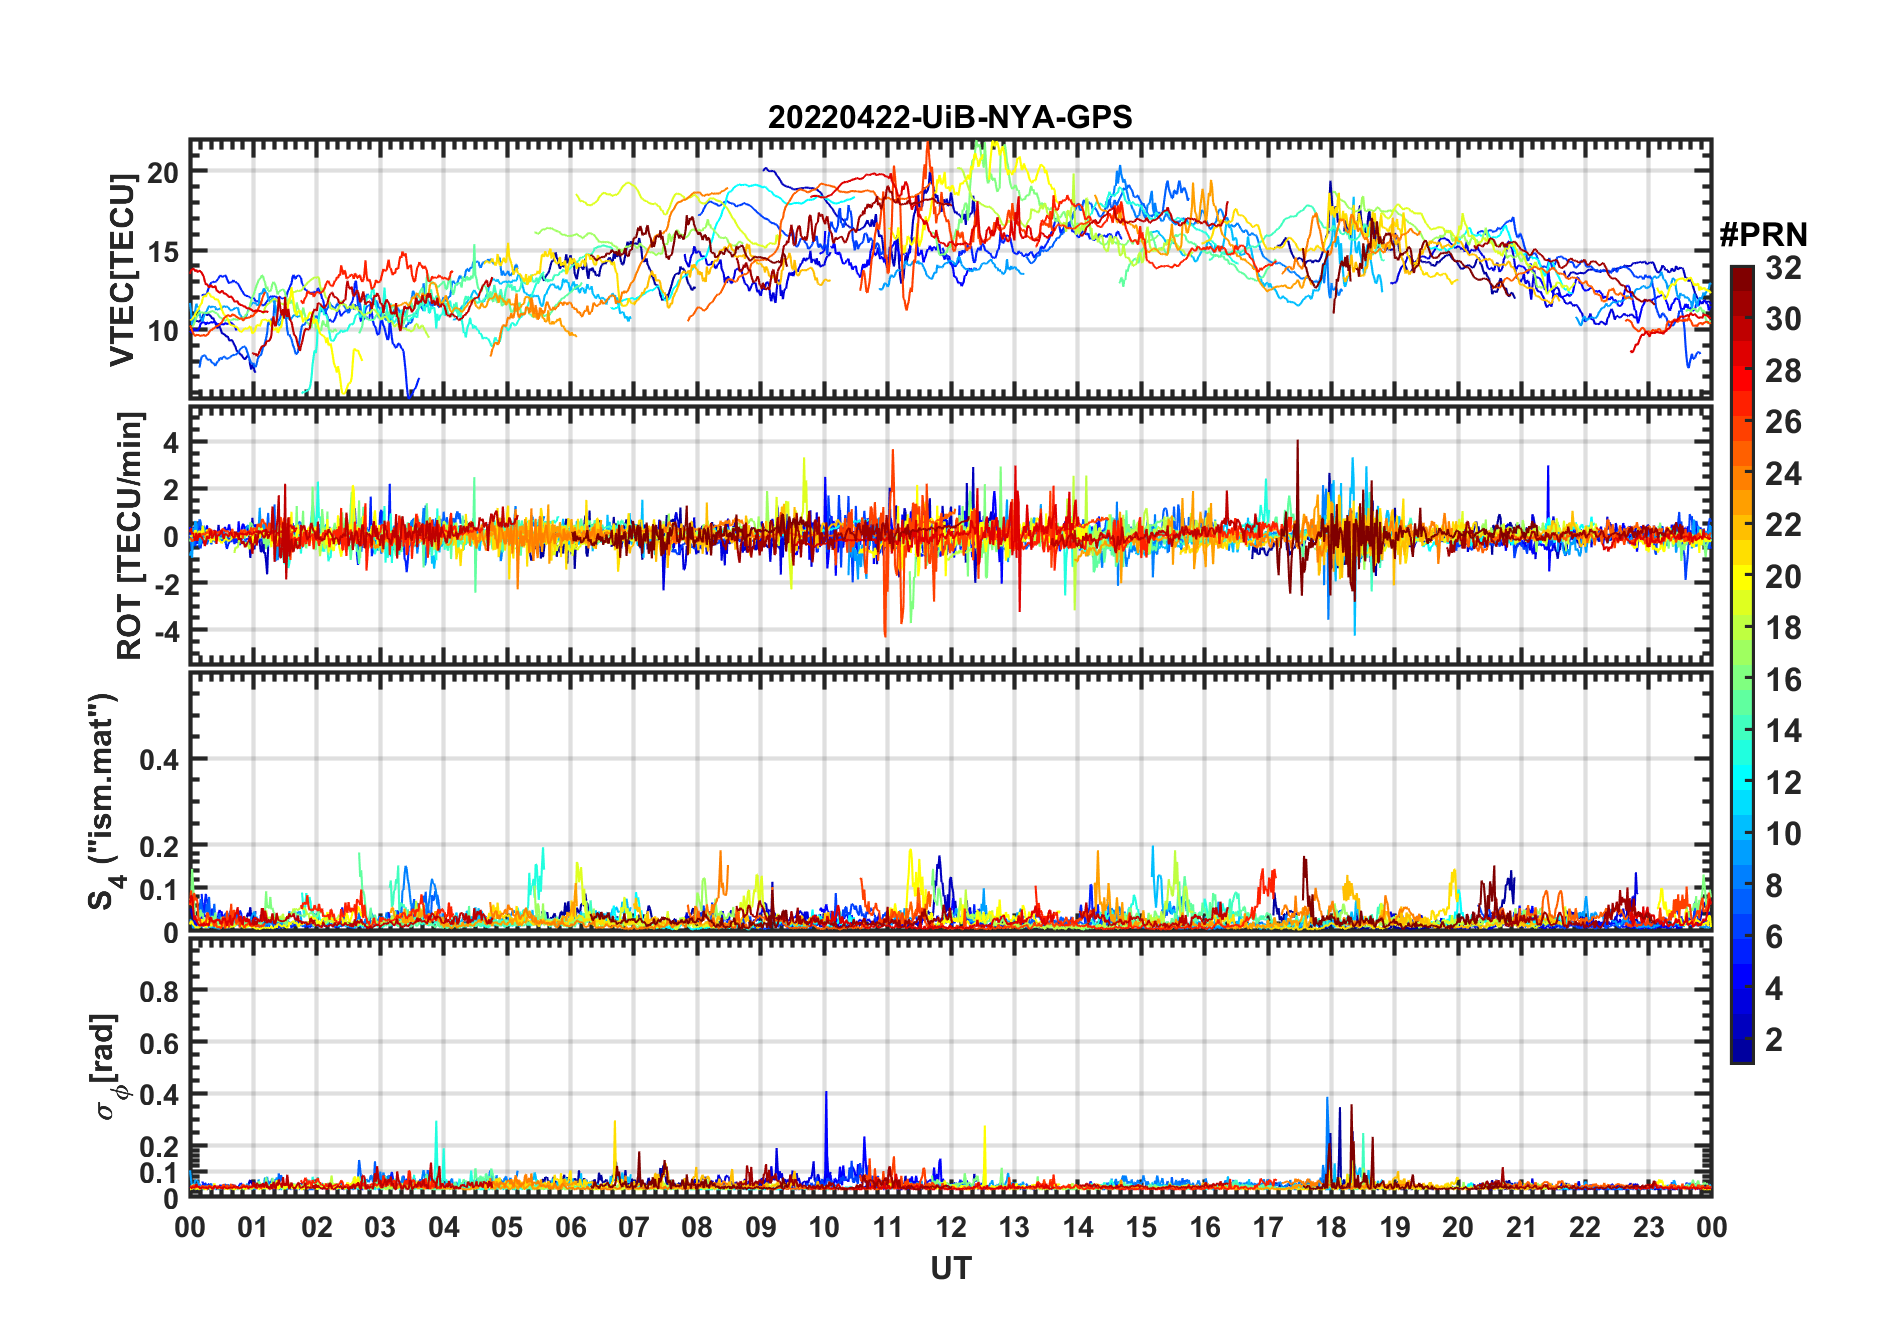The width and height of the screenshot is (1902, 1330).
Task: Select the #PRN colorbar heading
Action: [1763, 235]
